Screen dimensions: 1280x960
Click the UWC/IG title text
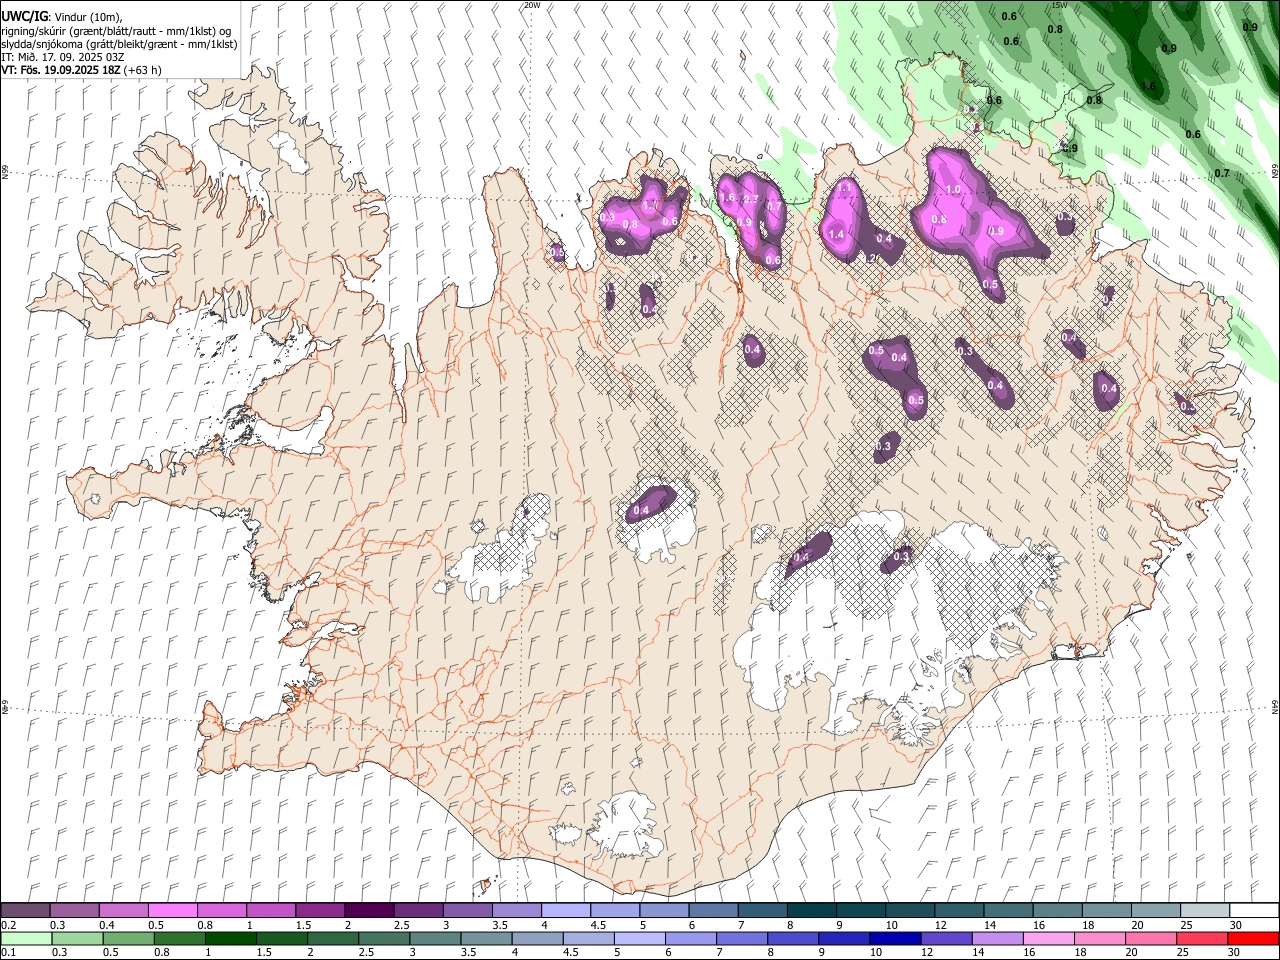(x=23, y=16)
